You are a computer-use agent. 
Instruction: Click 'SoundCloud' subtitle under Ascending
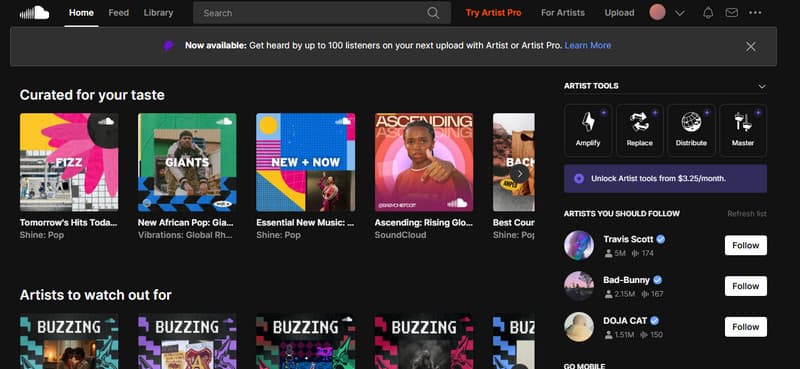click(400, 236)
